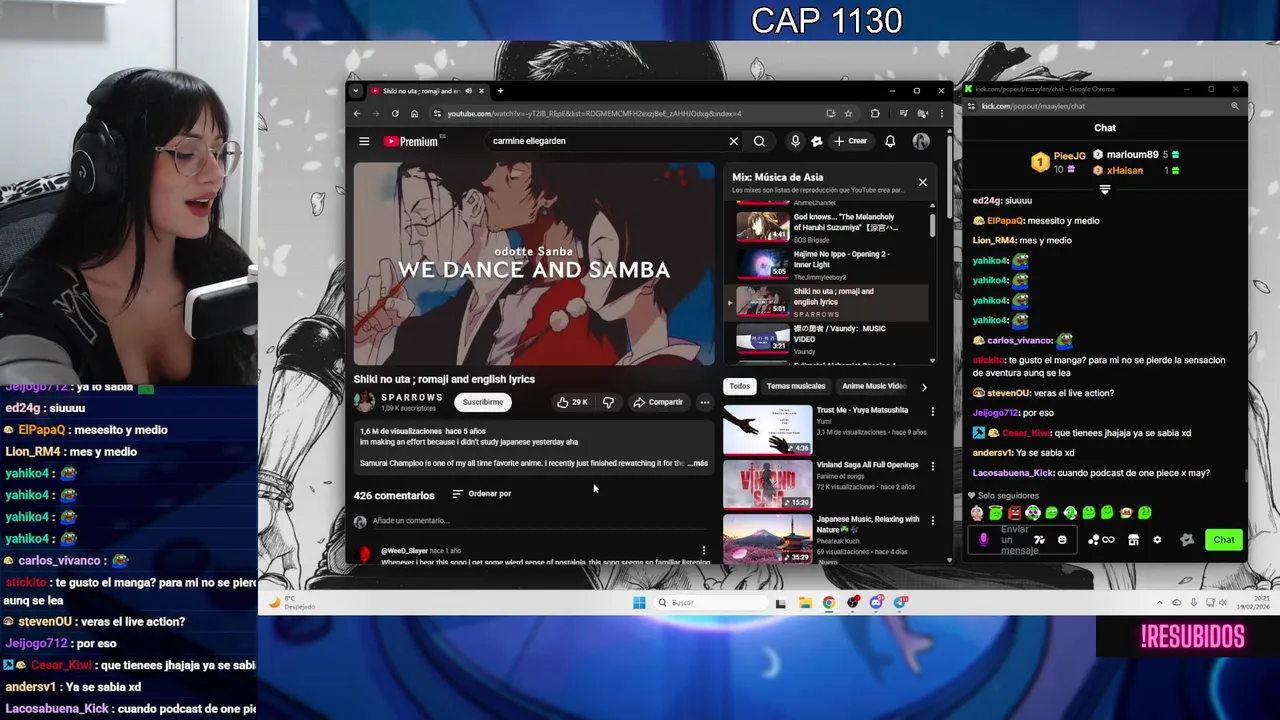Screen dimensions: 1280x720
Task: Close the Shiki no uta browser tab
Action: pos(481,90)
